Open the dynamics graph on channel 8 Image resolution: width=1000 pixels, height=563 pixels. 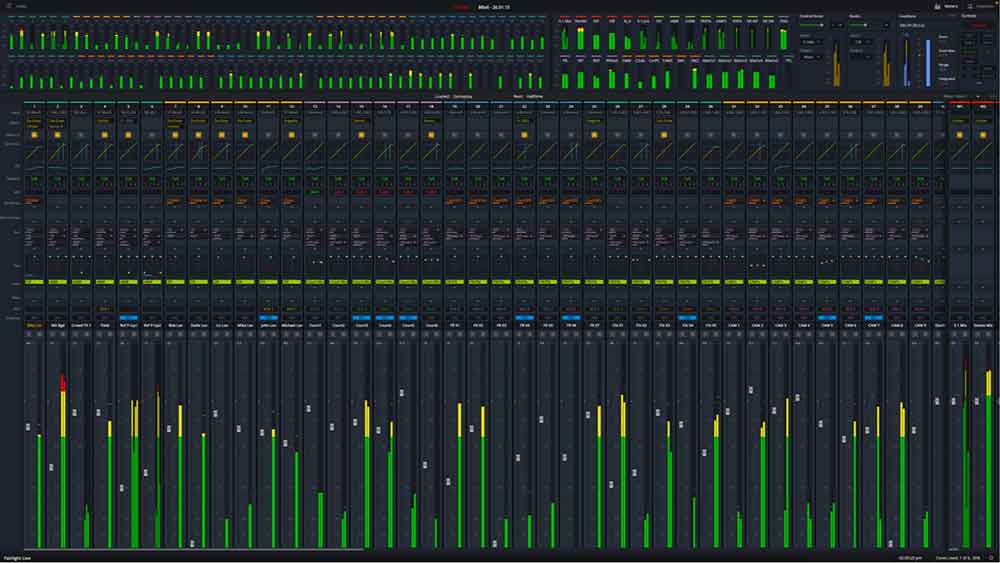198,152
